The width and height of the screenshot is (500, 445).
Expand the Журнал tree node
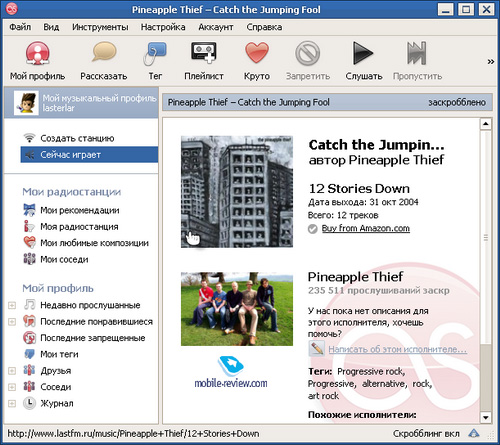[12, 404]
